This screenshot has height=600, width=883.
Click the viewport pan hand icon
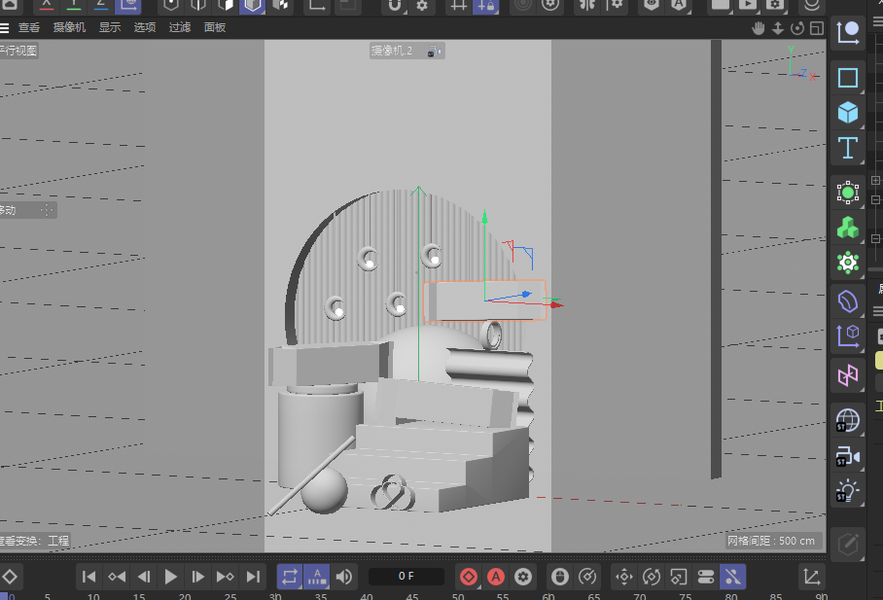click(x=758, y=28)
